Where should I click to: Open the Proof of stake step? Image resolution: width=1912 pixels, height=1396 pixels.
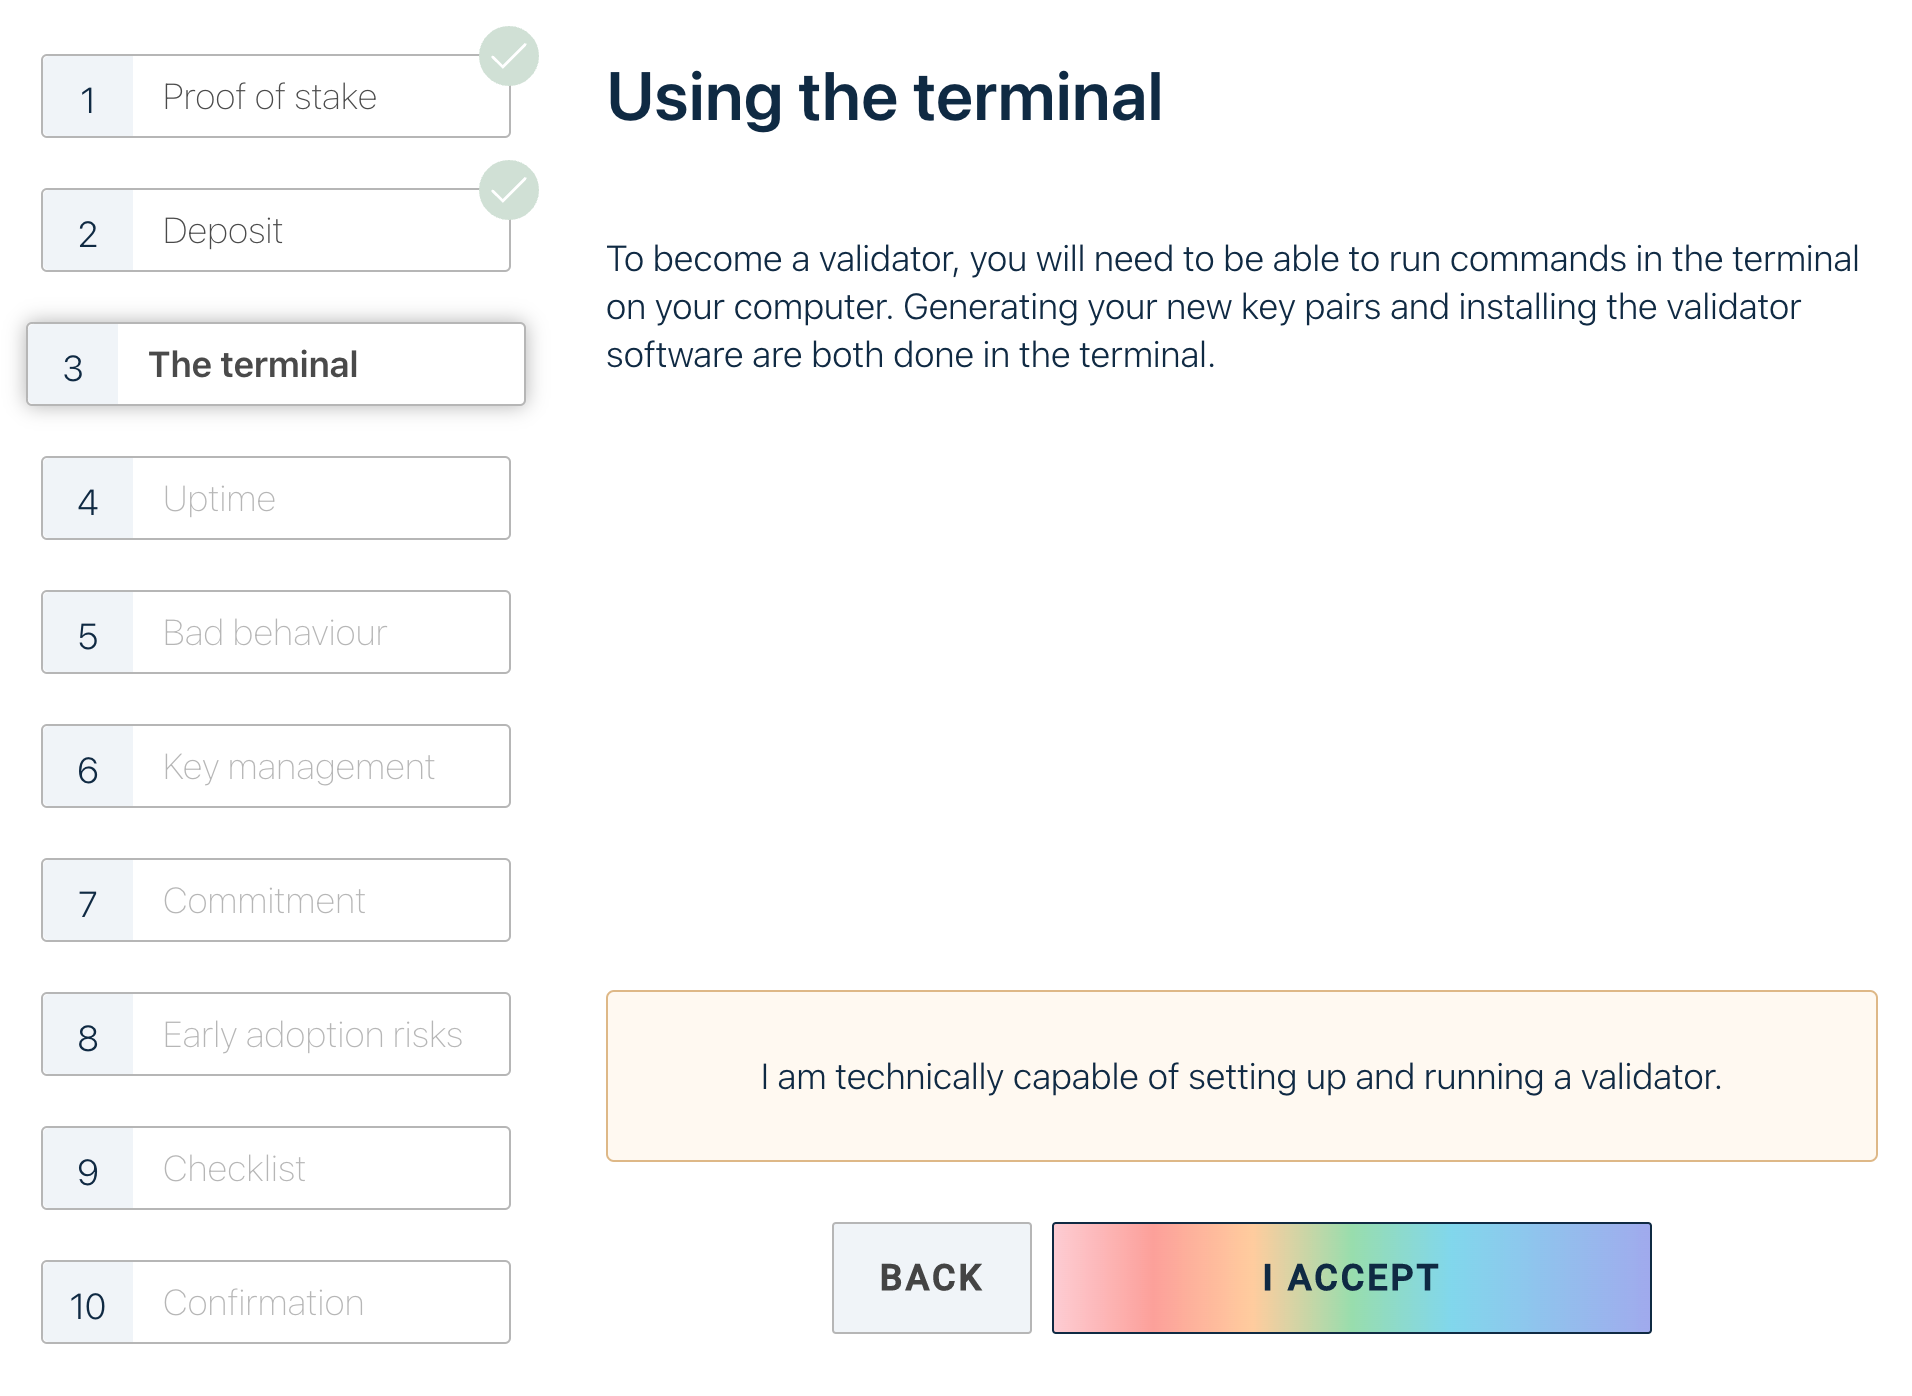[x=275, y=97]
